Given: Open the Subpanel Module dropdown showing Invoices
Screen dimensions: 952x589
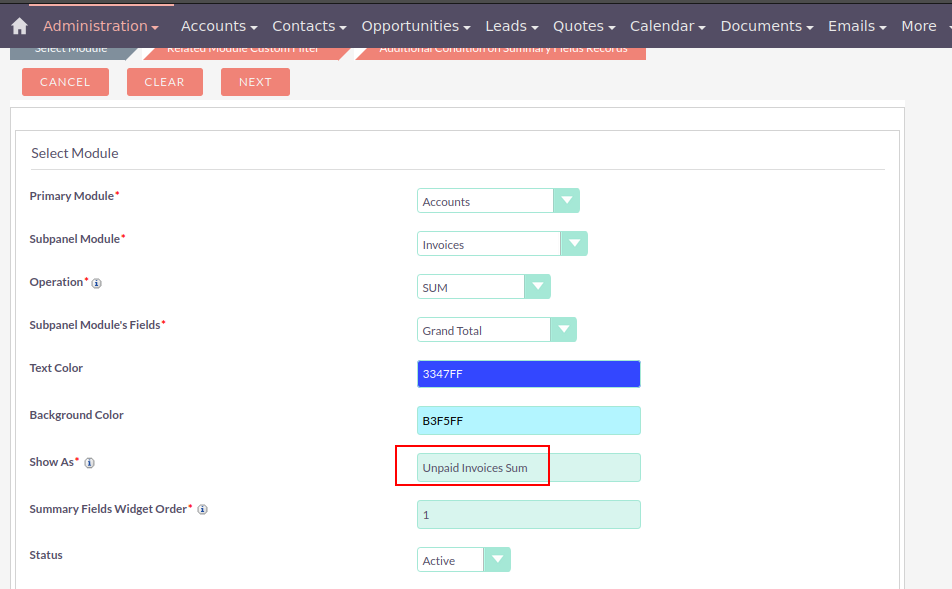Looking at the screenshot, I should [502, 244].
